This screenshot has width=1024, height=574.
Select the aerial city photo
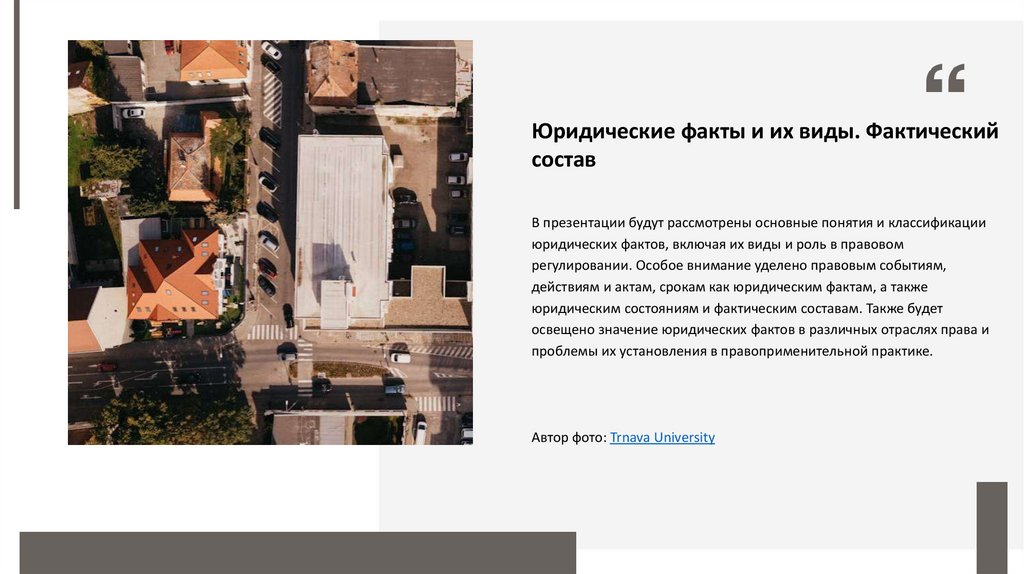[x=270, y=242]
